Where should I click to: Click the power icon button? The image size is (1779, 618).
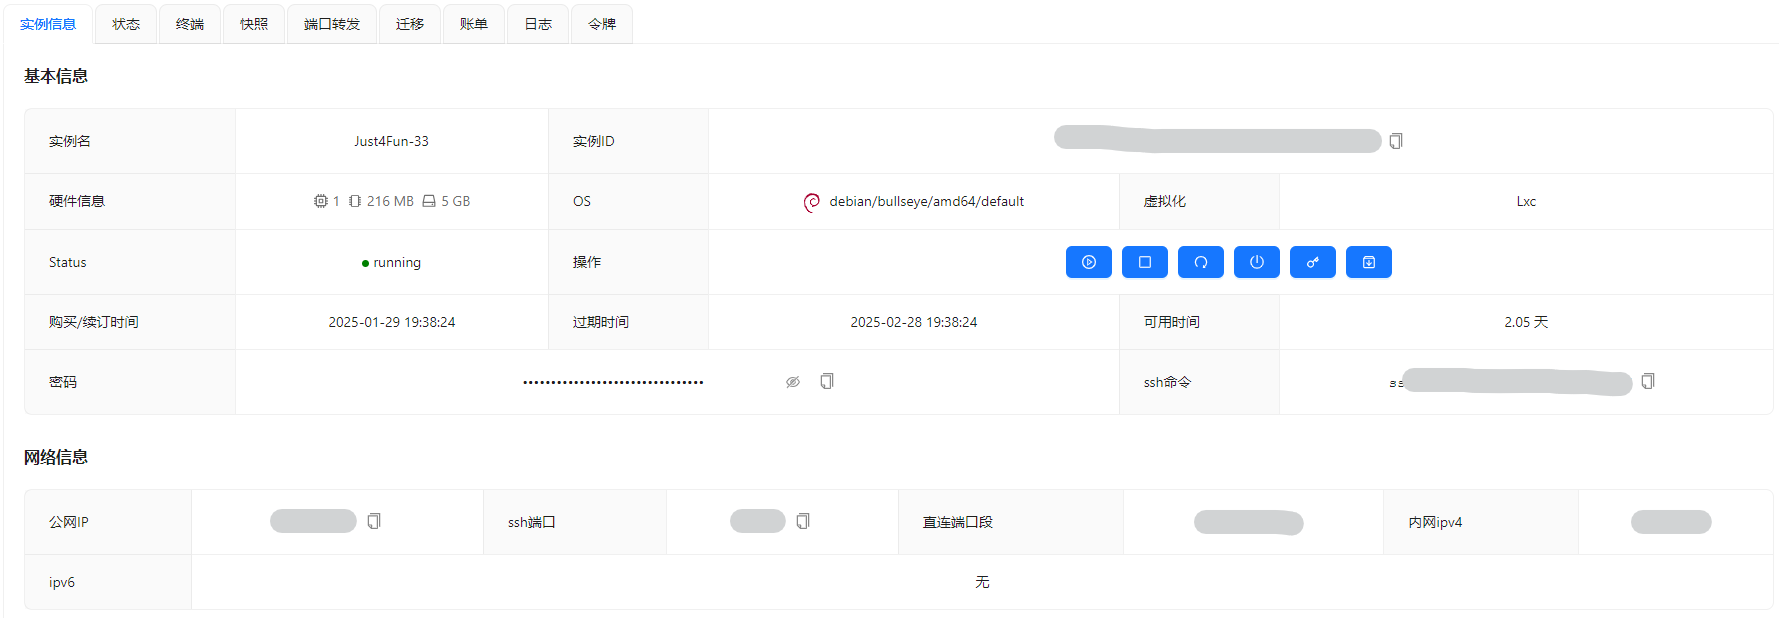click(1257, 262)
